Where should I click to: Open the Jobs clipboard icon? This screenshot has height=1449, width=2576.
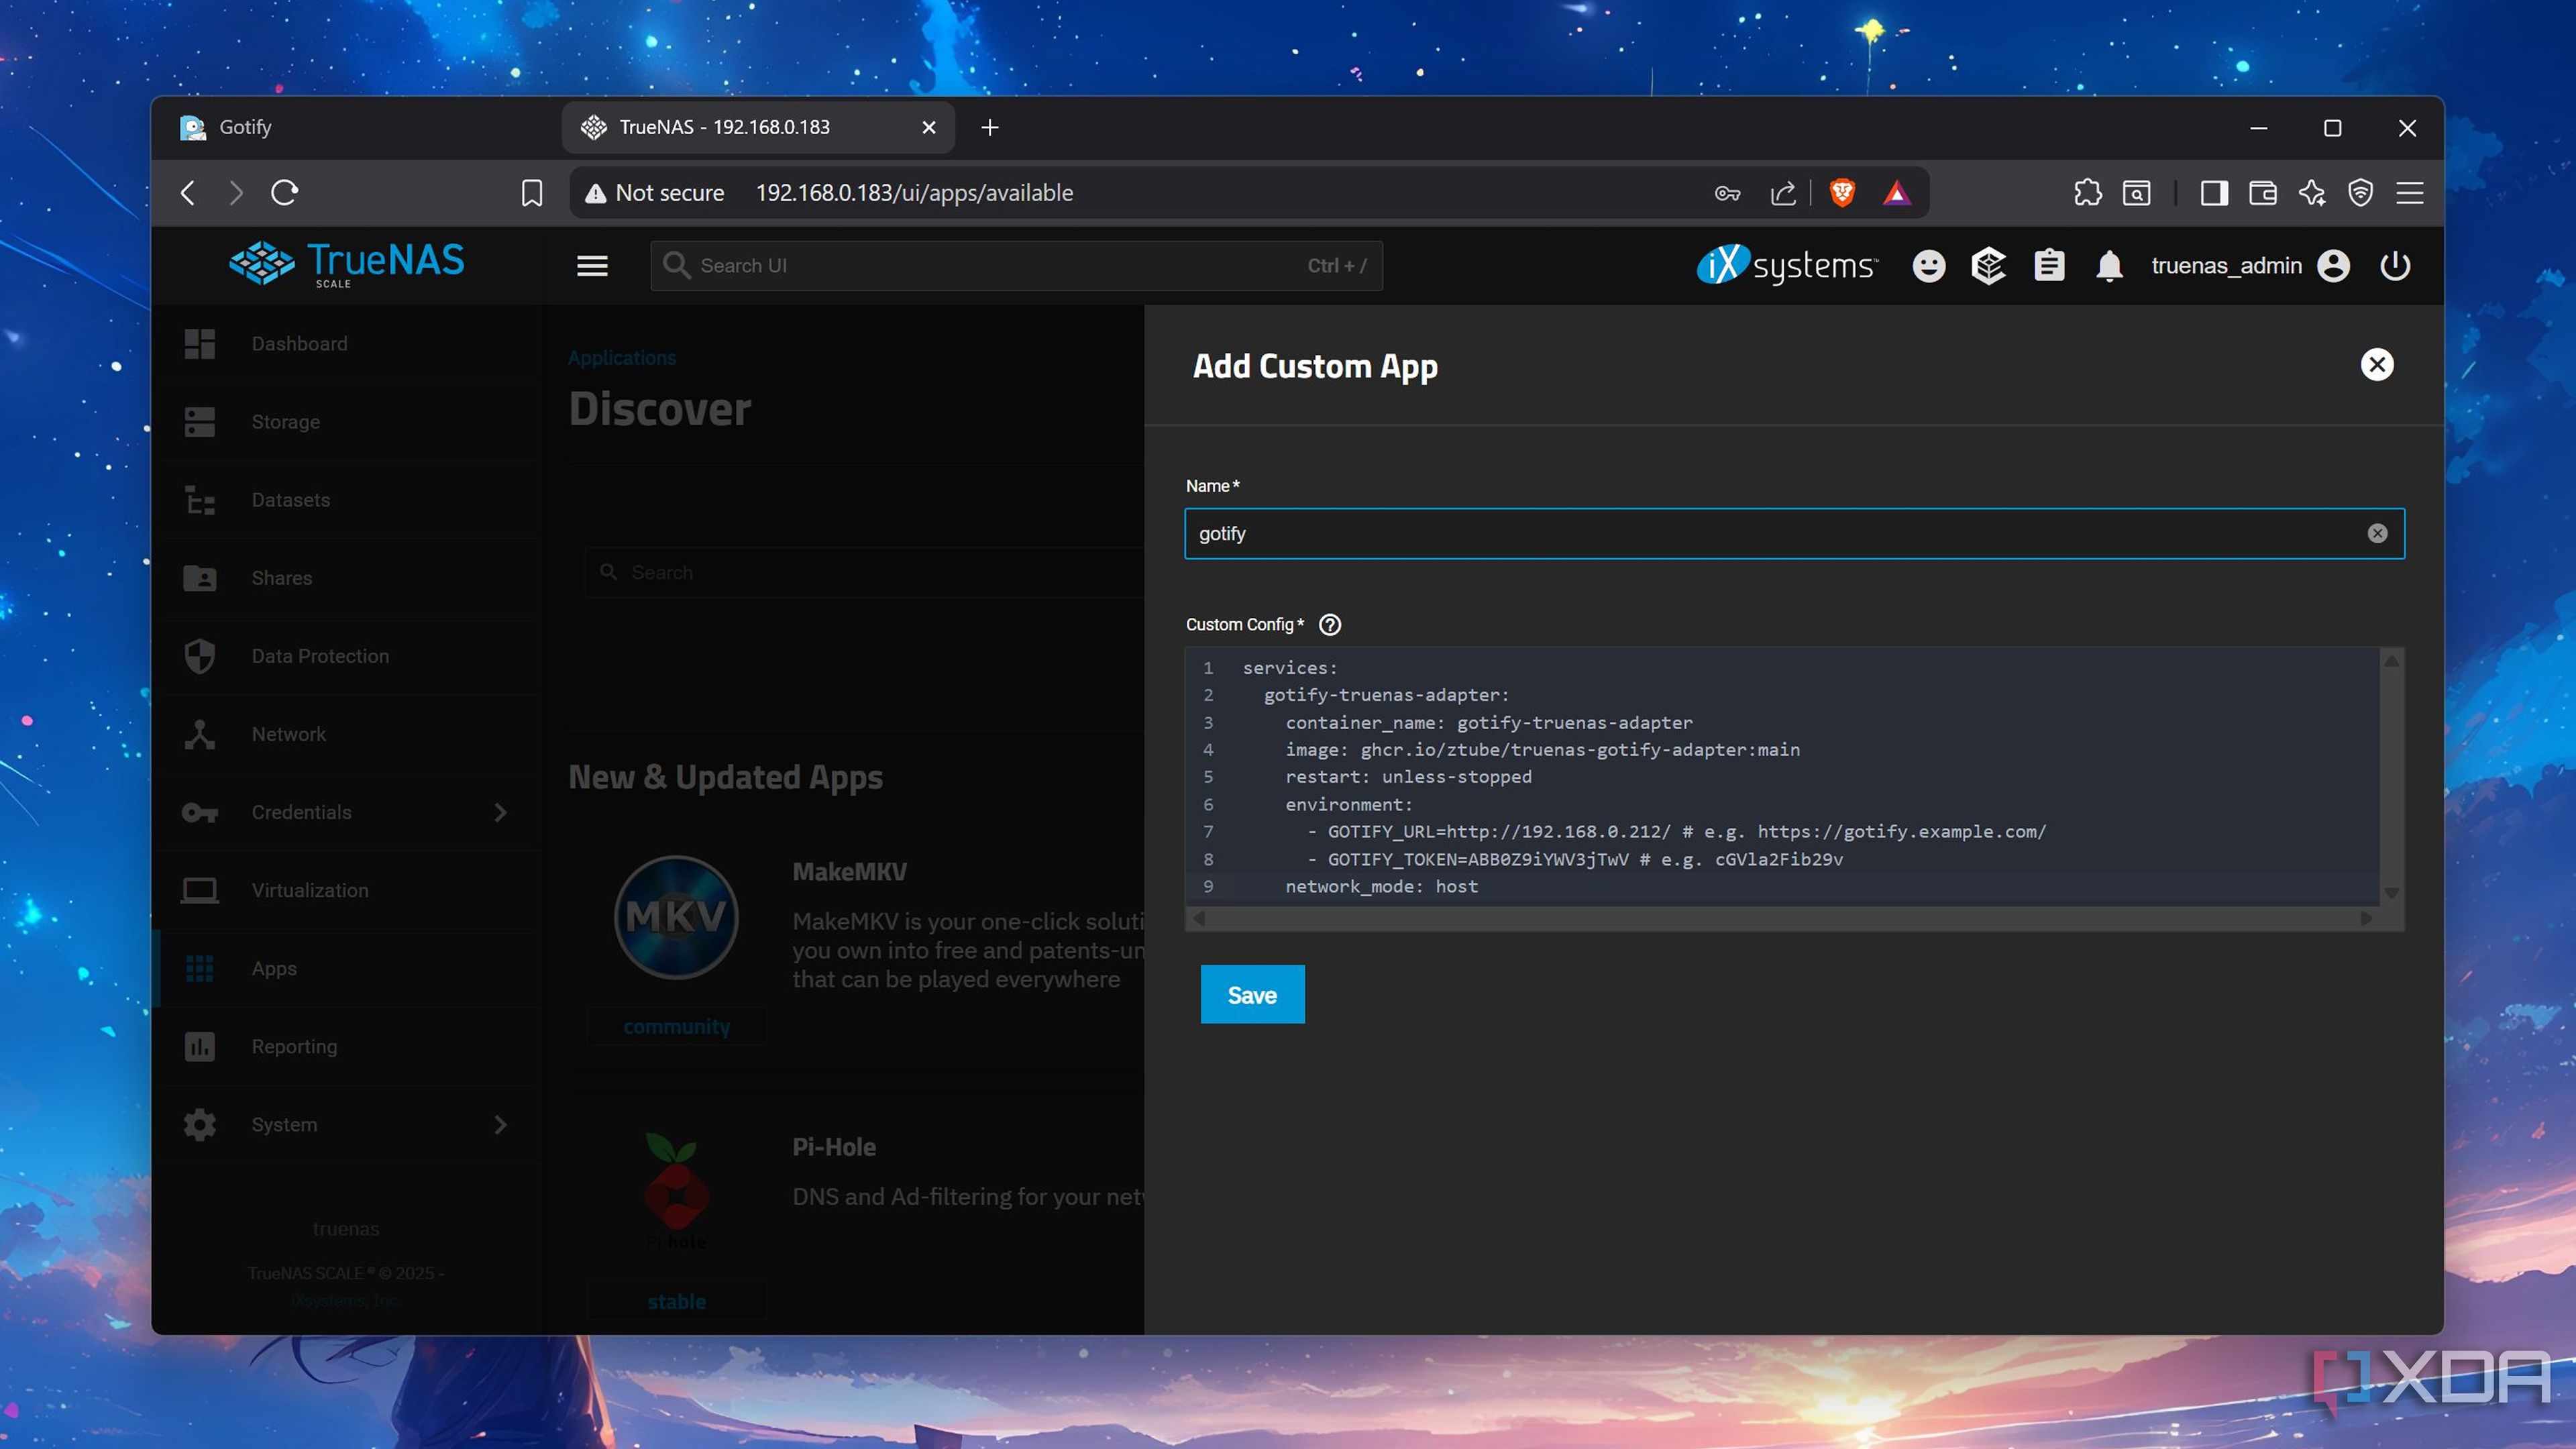(2049, 266)
